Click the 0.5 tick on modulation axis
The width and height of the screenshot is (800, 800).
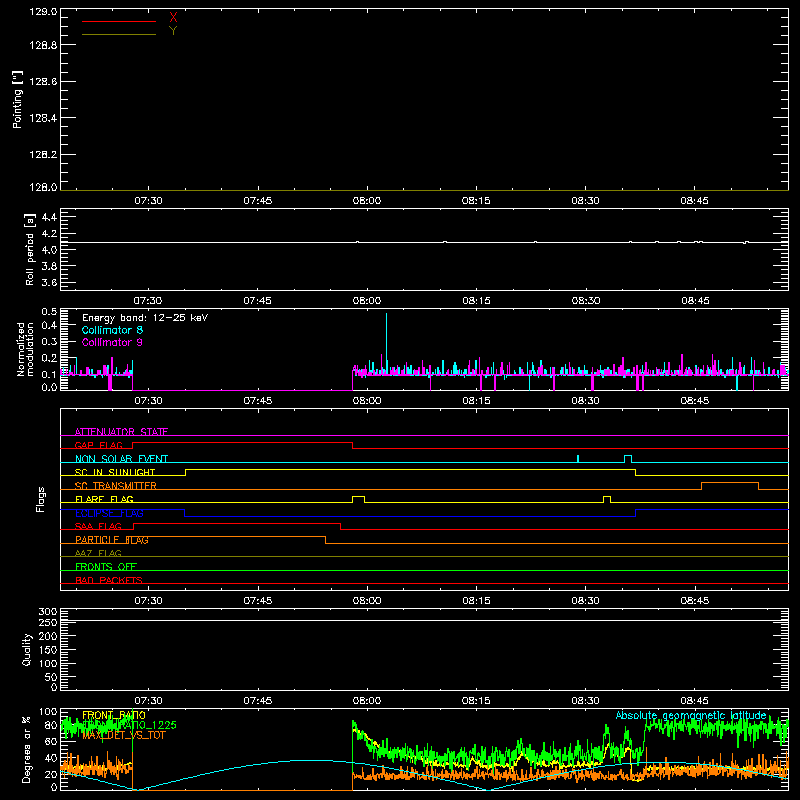pyautogui.click(x=49, y=311)
